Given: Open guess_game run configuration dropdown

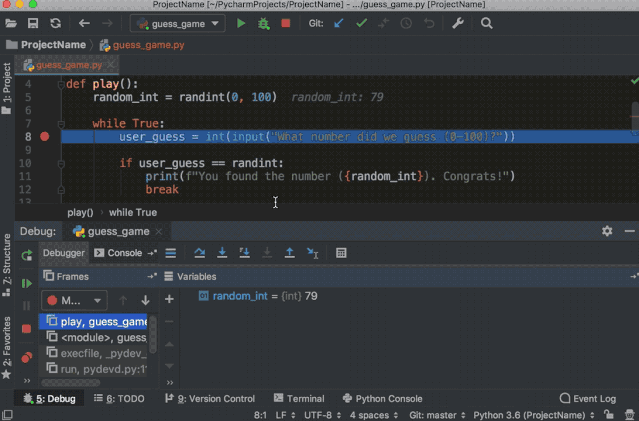Looking at the screenshot, I should (x=177, y=24).
